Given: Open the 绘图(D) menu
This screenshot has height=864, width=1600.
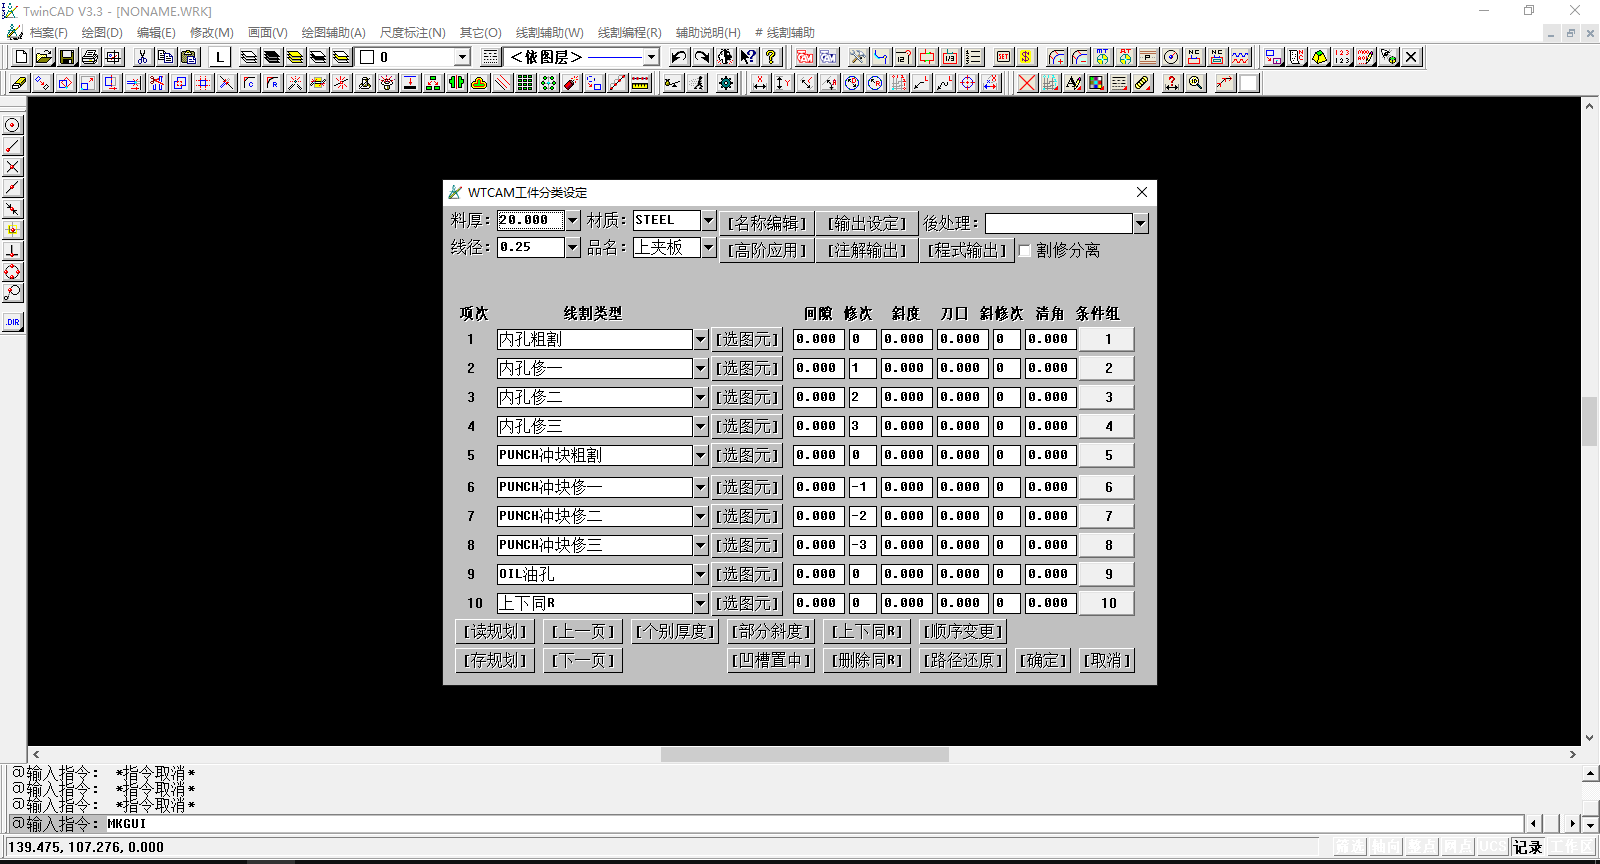Looking at the screenshot, I should 102,33.
